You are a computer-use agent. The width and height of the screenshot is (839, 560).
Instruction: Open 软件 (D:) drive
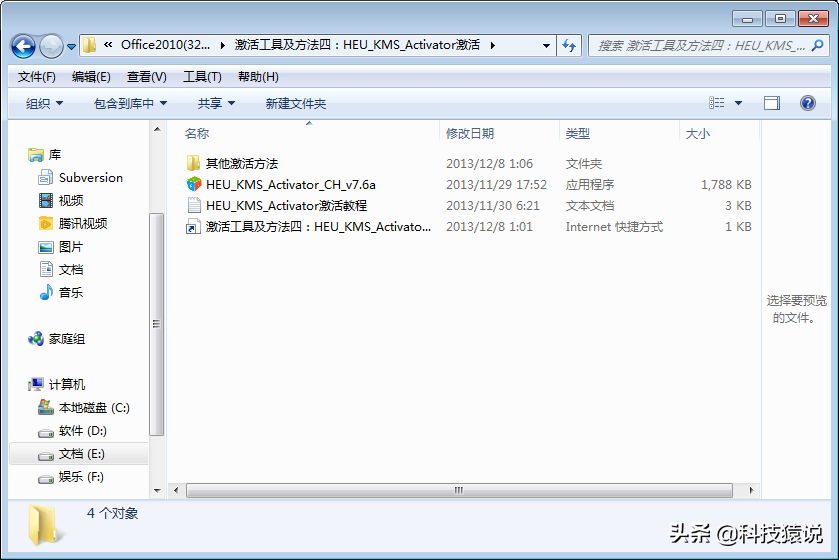pyautogui.click(x=82, y=431)
